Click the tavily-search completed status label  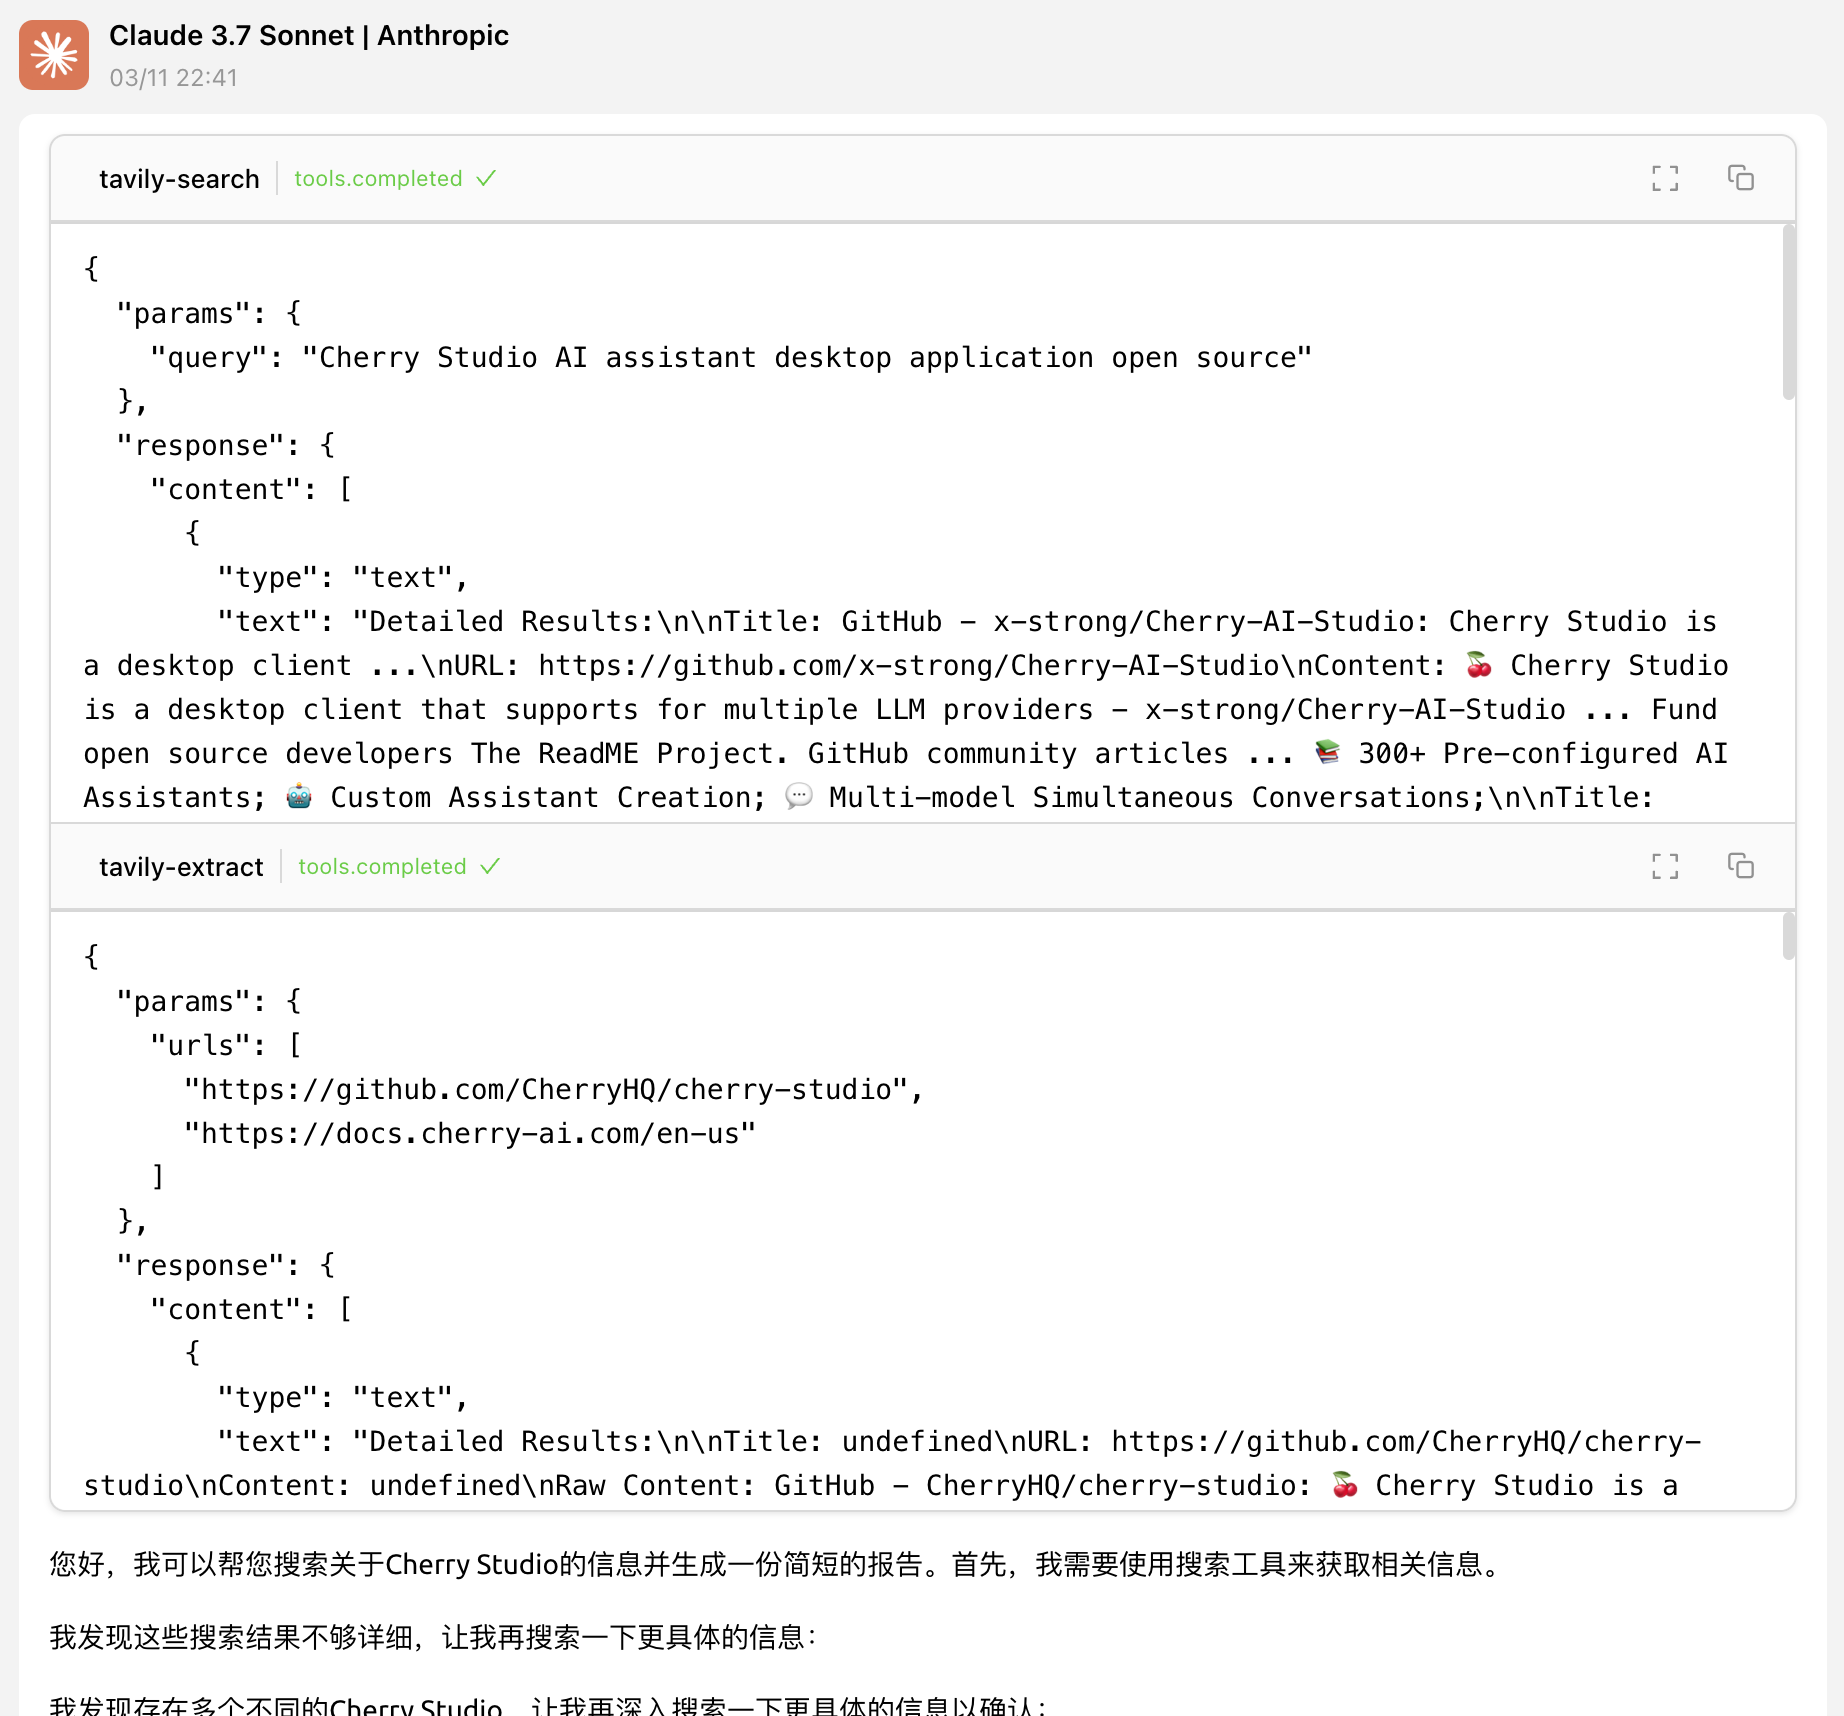pyautogui.click(x=395, y=179)
